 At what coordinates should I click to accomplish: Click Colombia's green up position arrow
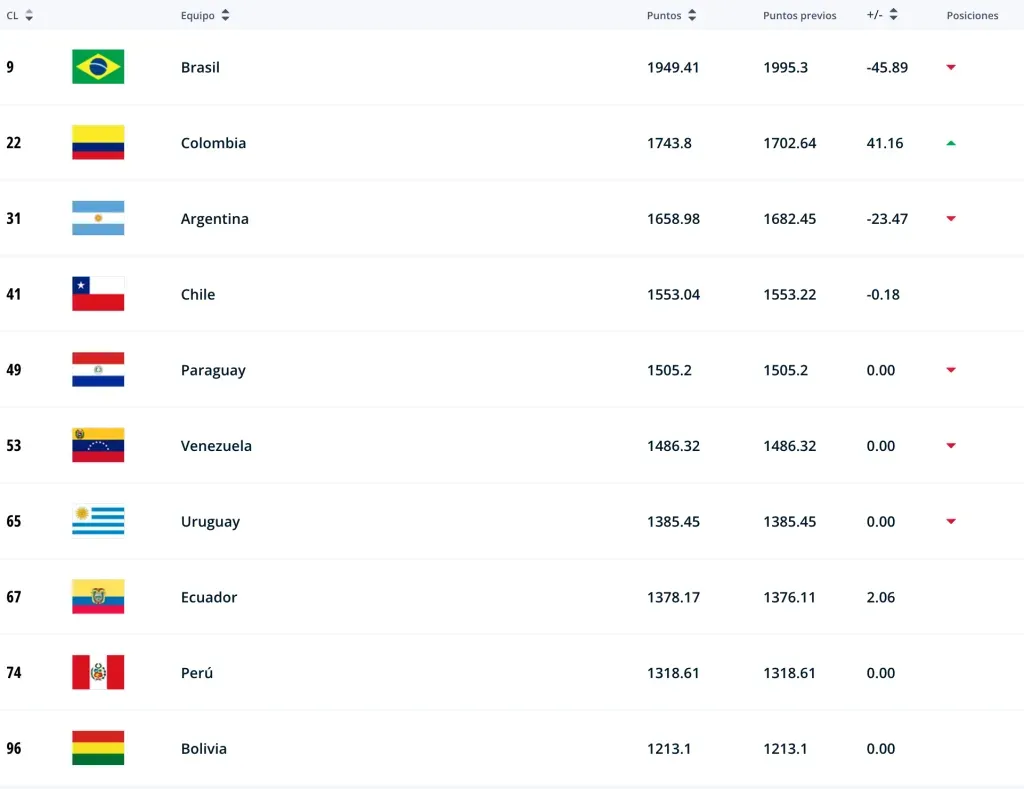951,143
